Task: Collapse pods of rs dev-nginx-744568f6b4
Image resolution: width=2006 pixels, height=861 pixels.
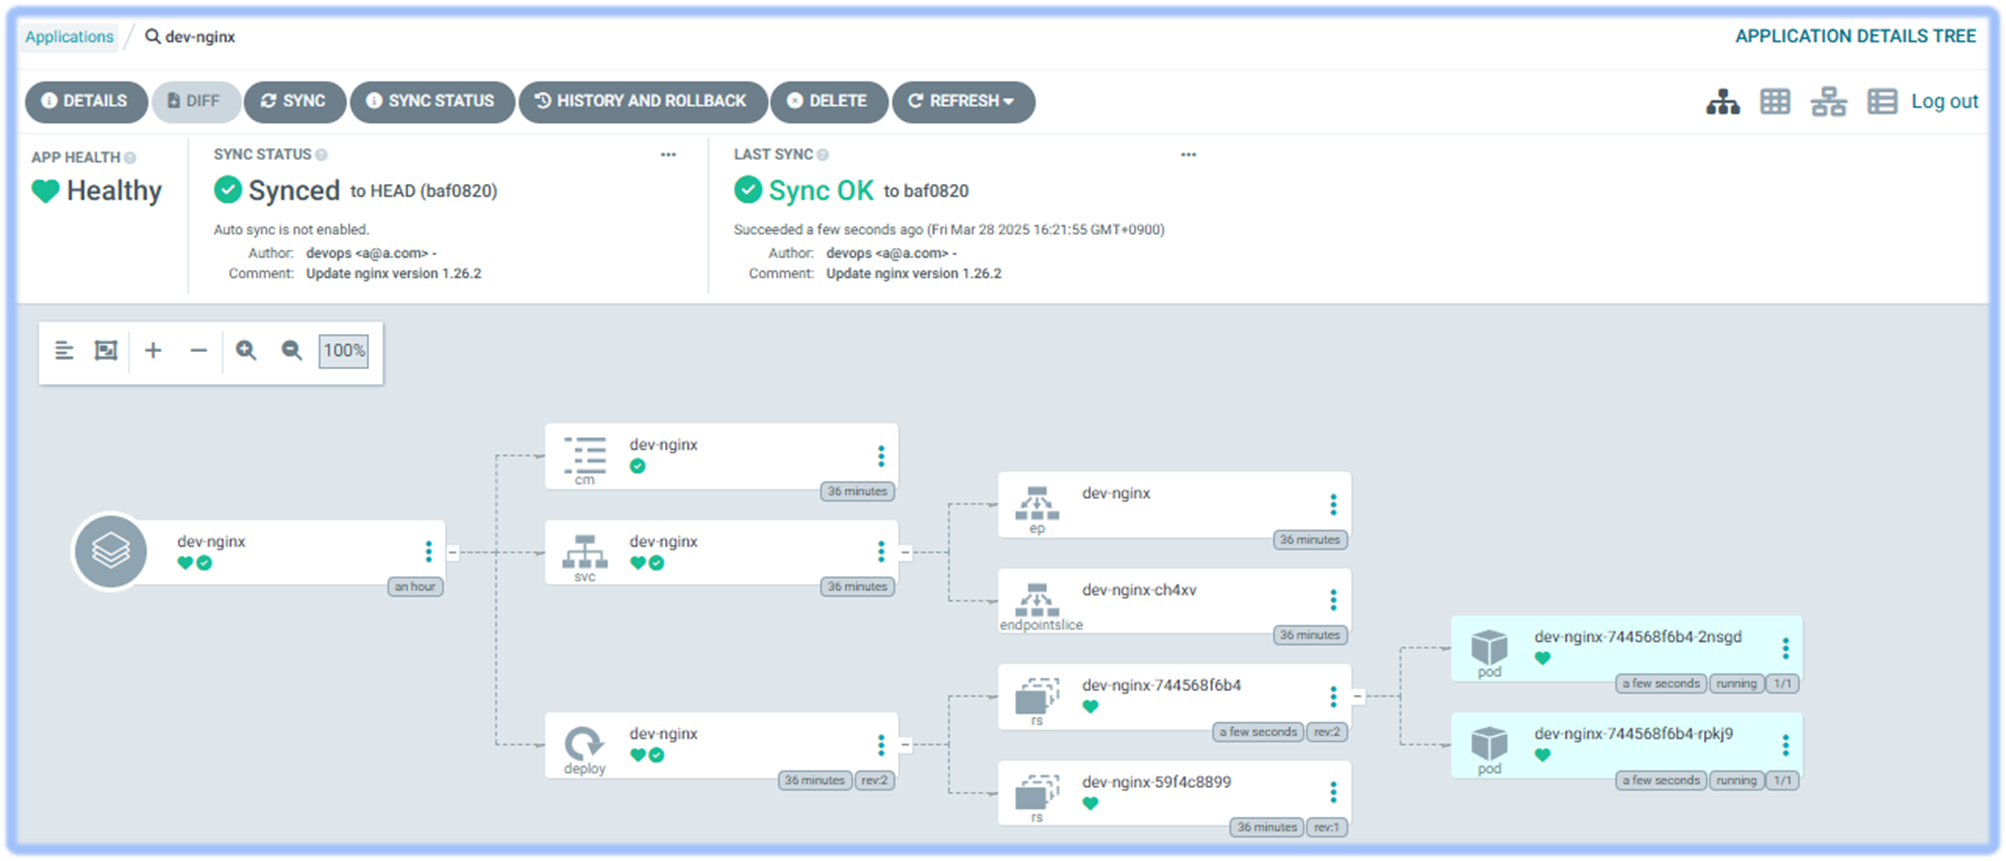Action: (x=1357, y=696)
